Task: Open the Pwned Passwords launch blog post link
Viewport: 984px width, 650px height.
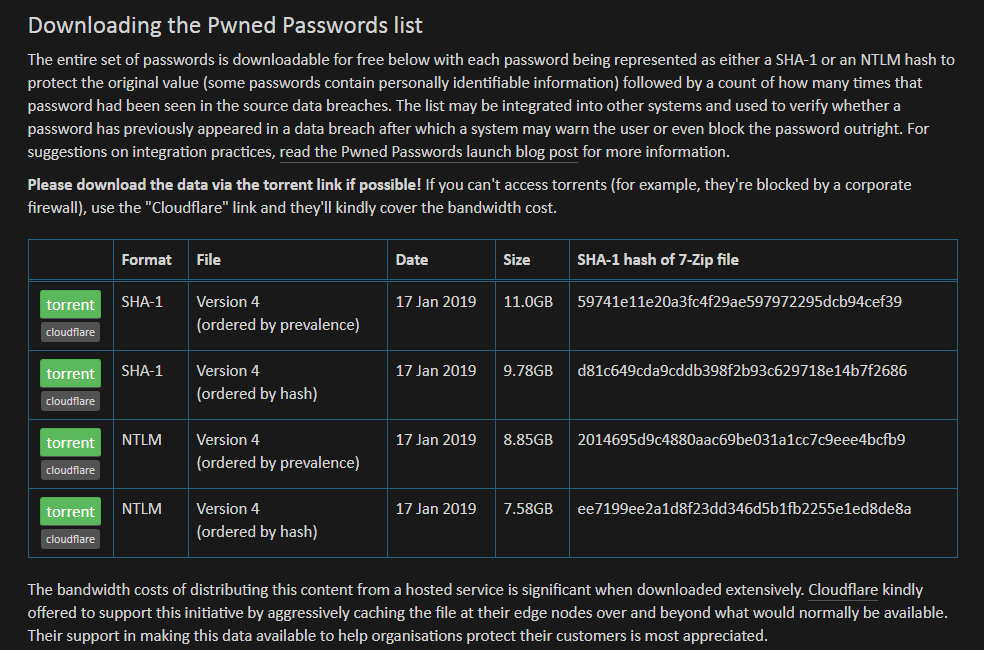Action: [x=429, y=152]
